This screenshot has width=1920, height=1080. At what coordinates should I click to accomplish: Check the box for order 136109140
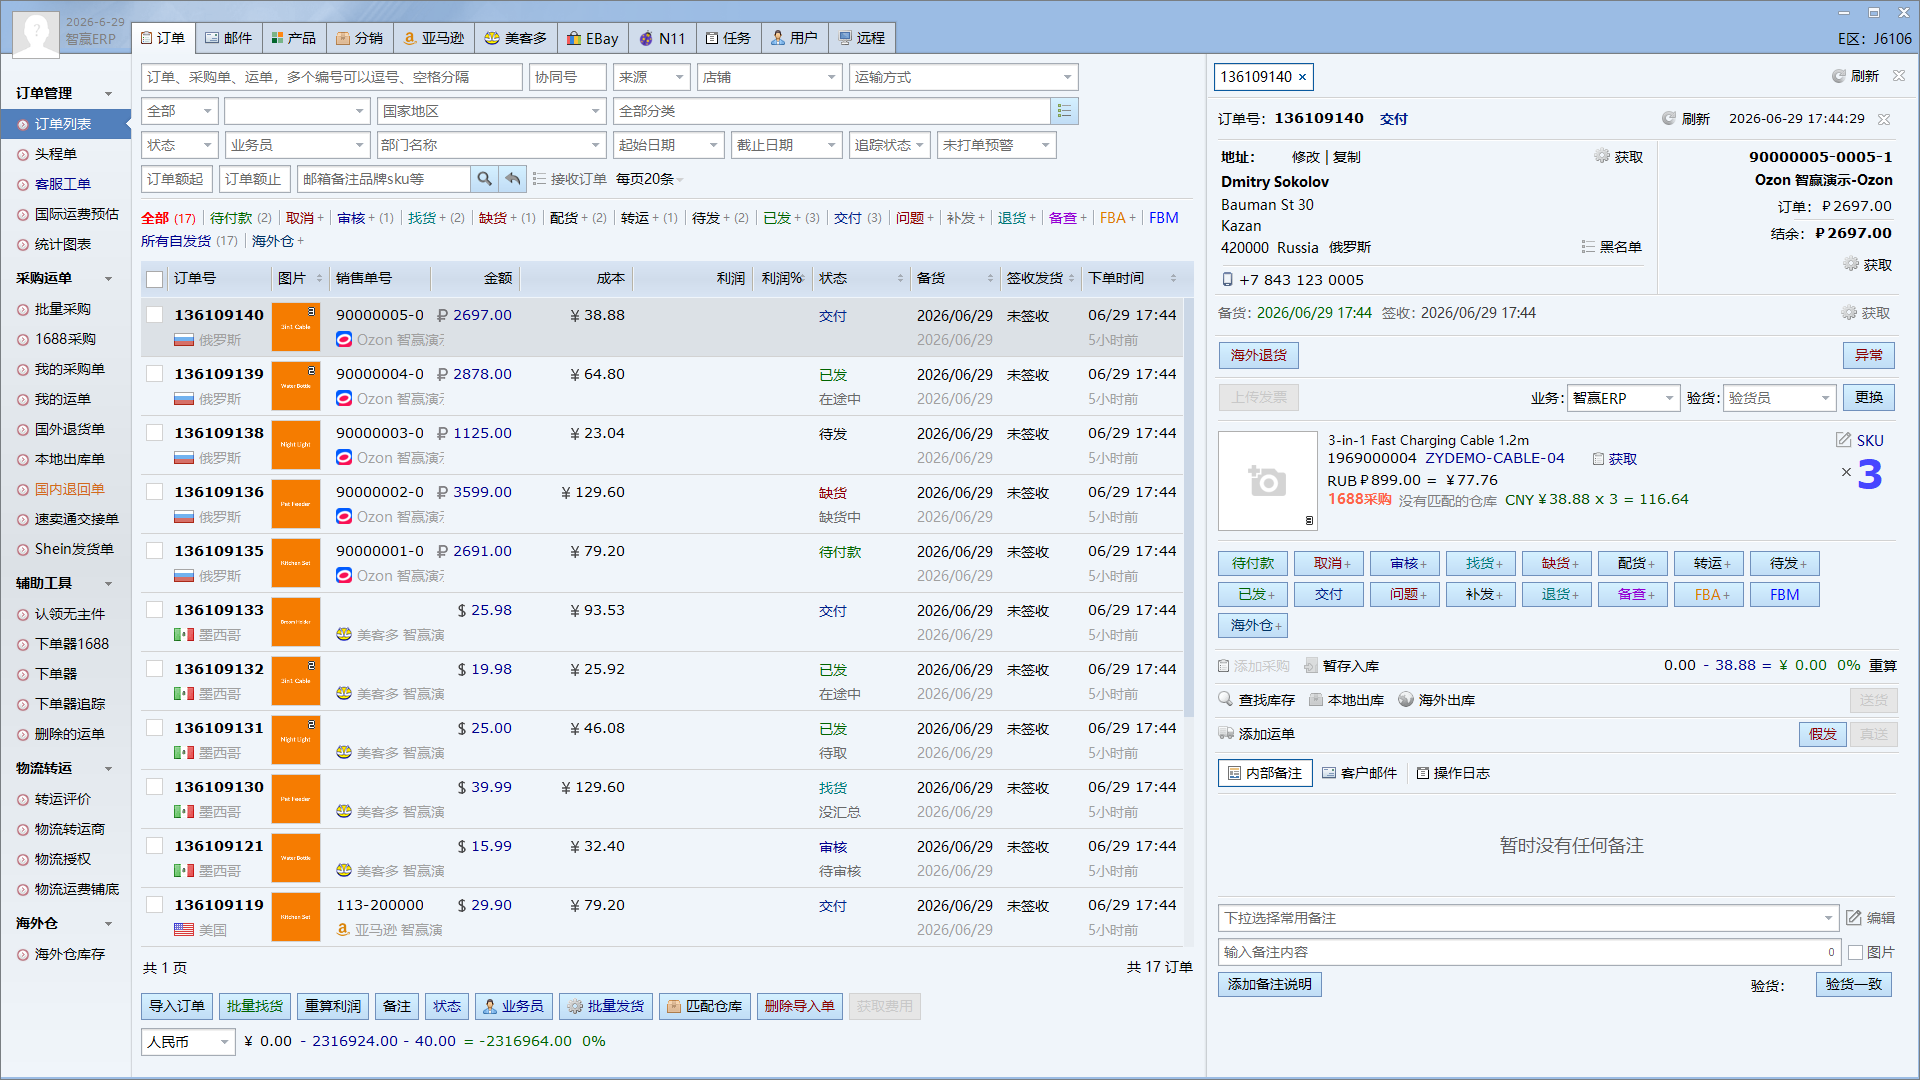pyautogui.click(x=154, y=315)
